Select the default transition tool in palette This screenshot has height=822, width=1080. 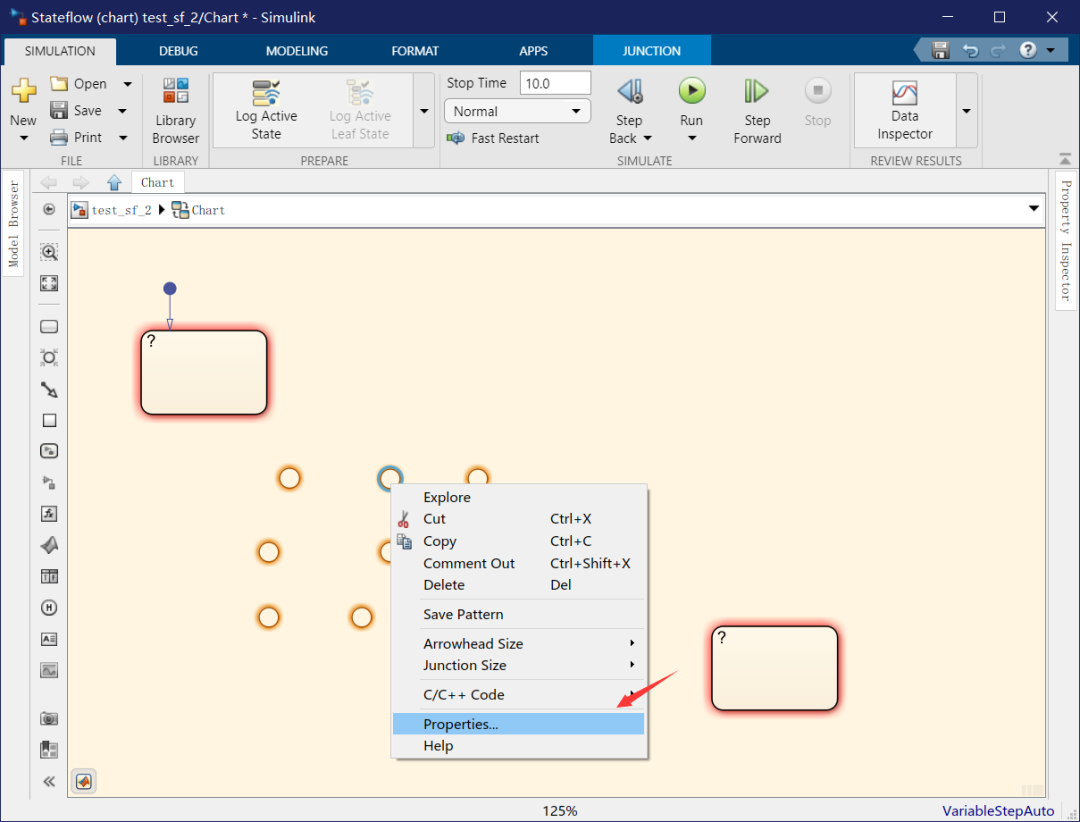49,390
